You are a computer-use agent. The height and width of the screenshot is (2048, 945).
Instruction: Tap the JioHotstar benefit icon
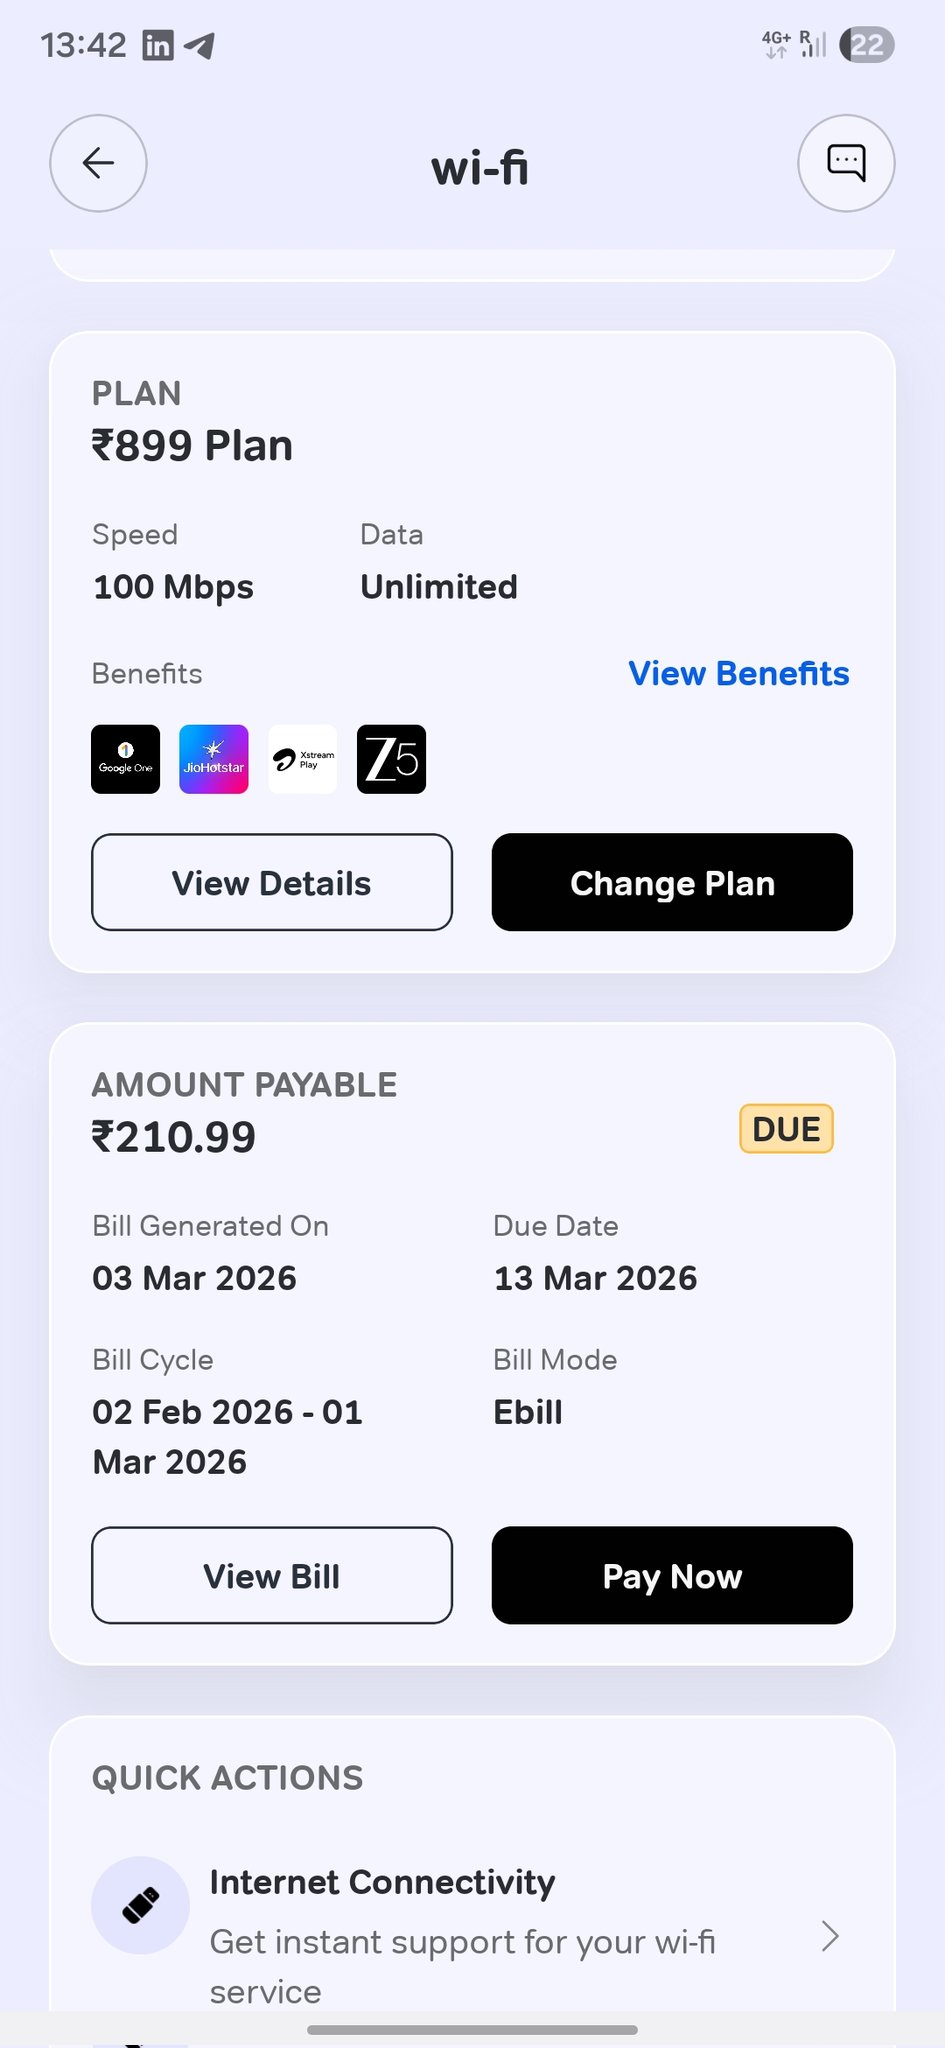coord(214,759)
